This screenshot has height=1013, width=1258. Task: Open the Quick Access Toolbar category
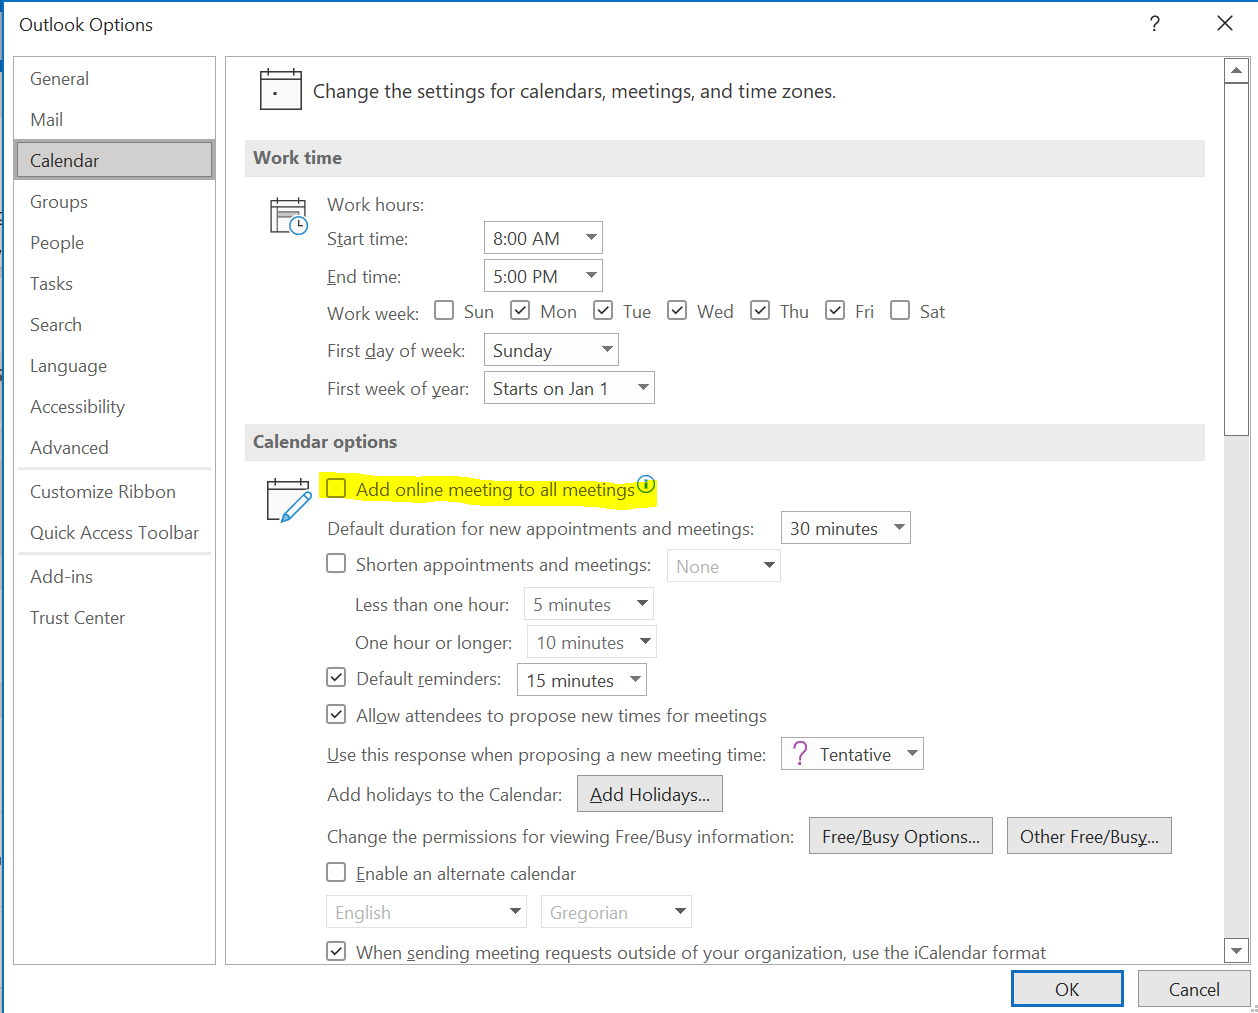click(x=114, y=532)
